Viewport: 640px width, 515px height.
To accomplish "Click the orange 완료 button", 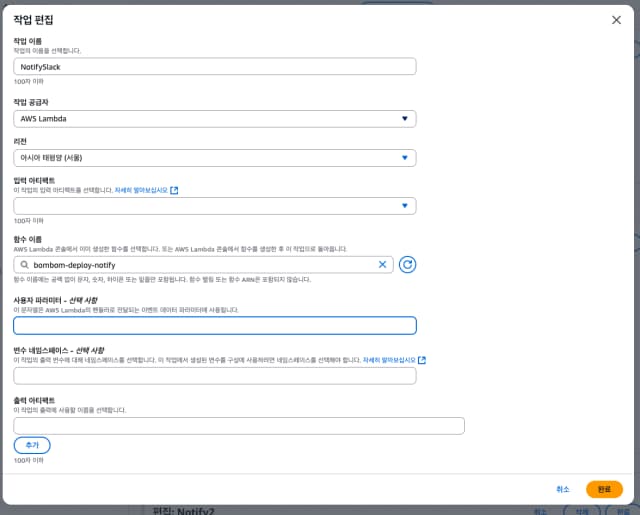I will point(604,489).
